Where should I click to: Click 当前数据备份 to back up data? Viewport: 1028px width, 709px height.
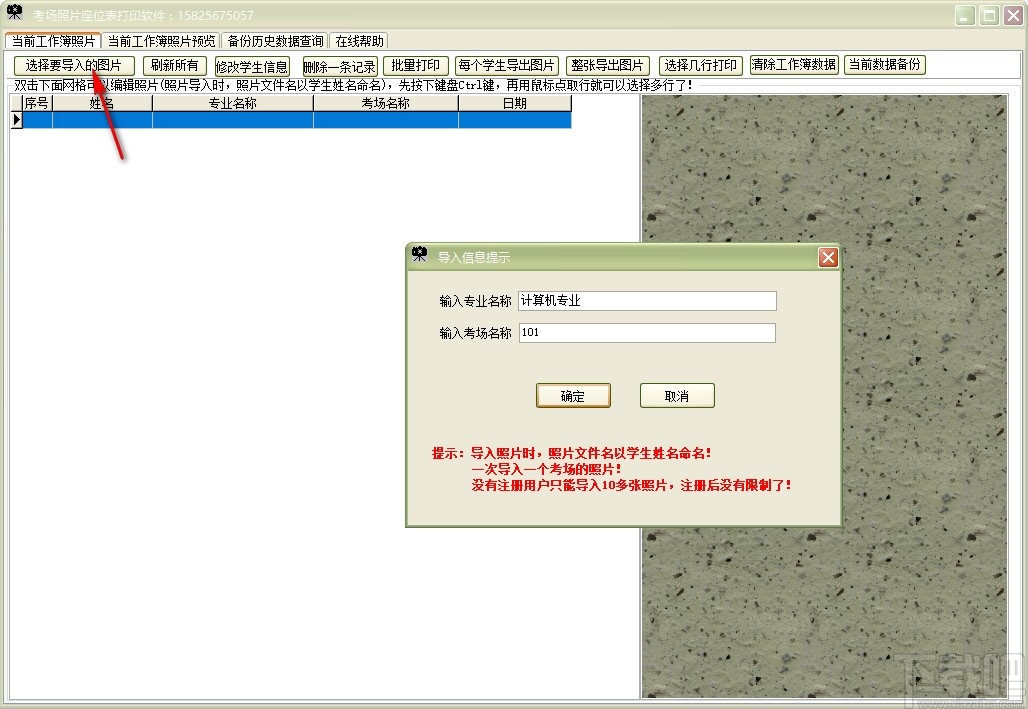pos(885,64)
